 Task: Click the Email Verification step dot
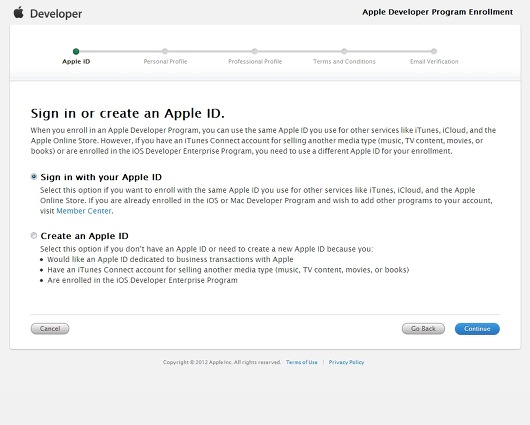click(434, 51)
